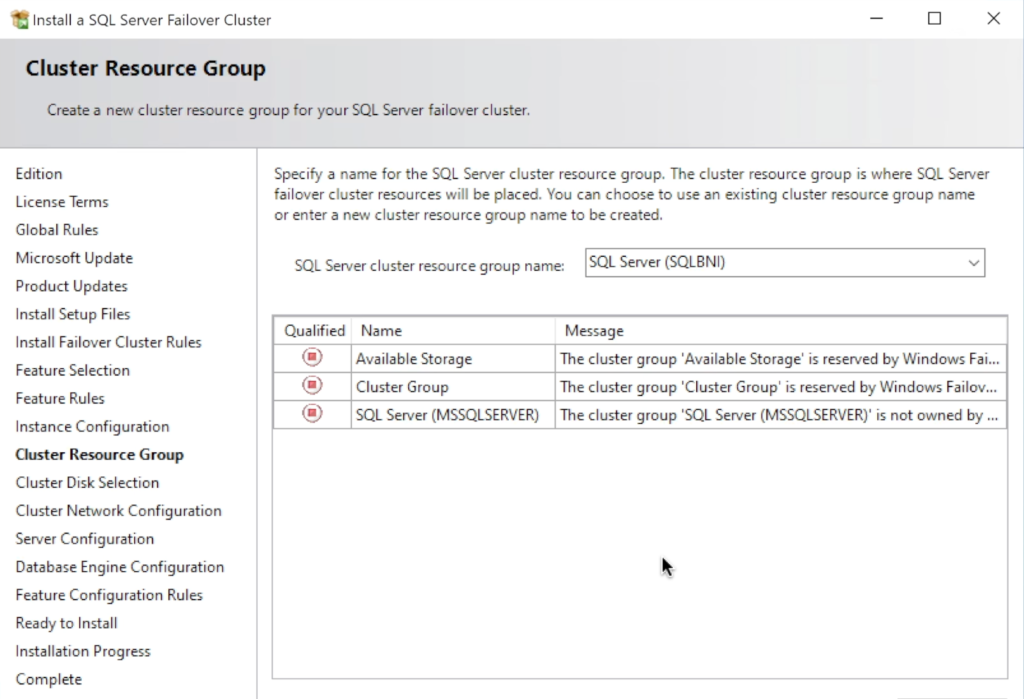The width and height of the screenshot is (1024, 699).
Task: Select Database Engine Configuration step
Action: 120,567
